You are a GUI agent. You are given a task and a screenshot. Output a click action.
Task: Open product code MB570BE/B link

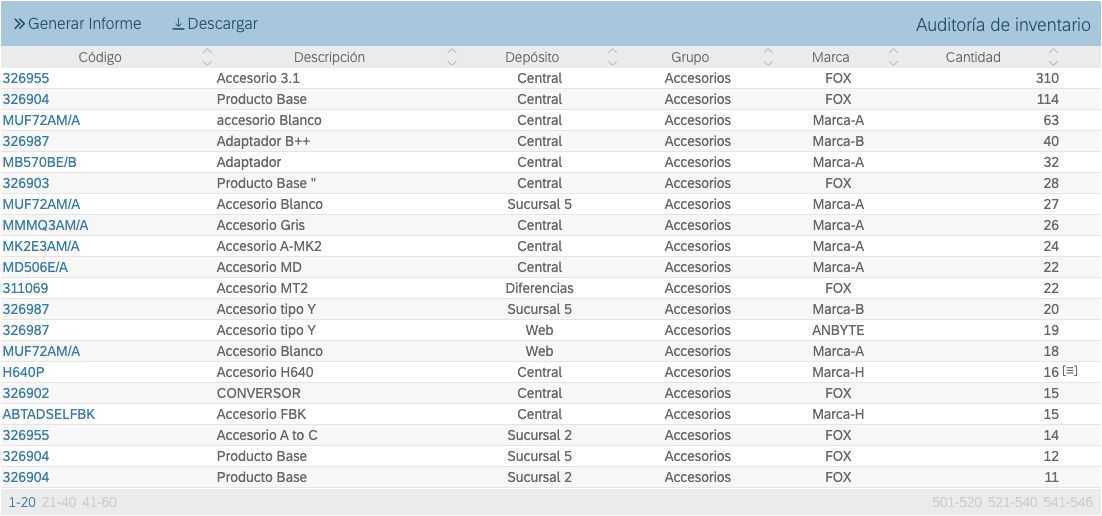point(40,162)
